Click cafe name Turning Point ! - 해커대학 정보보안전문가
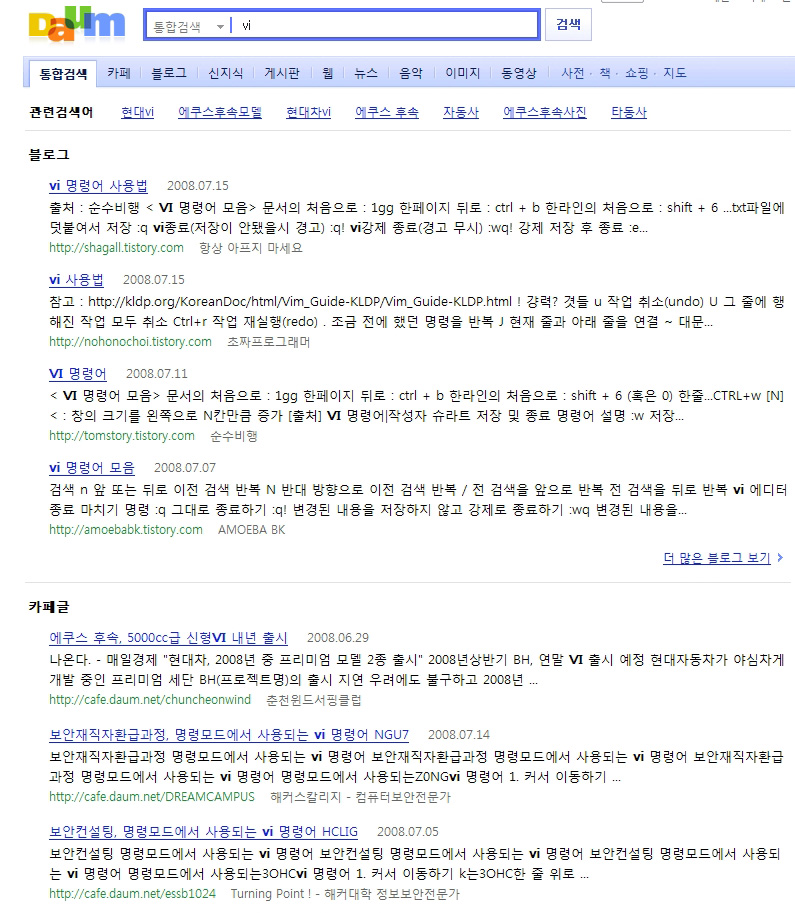The width and height of the screenshot is (795, 913). point(345,893)
